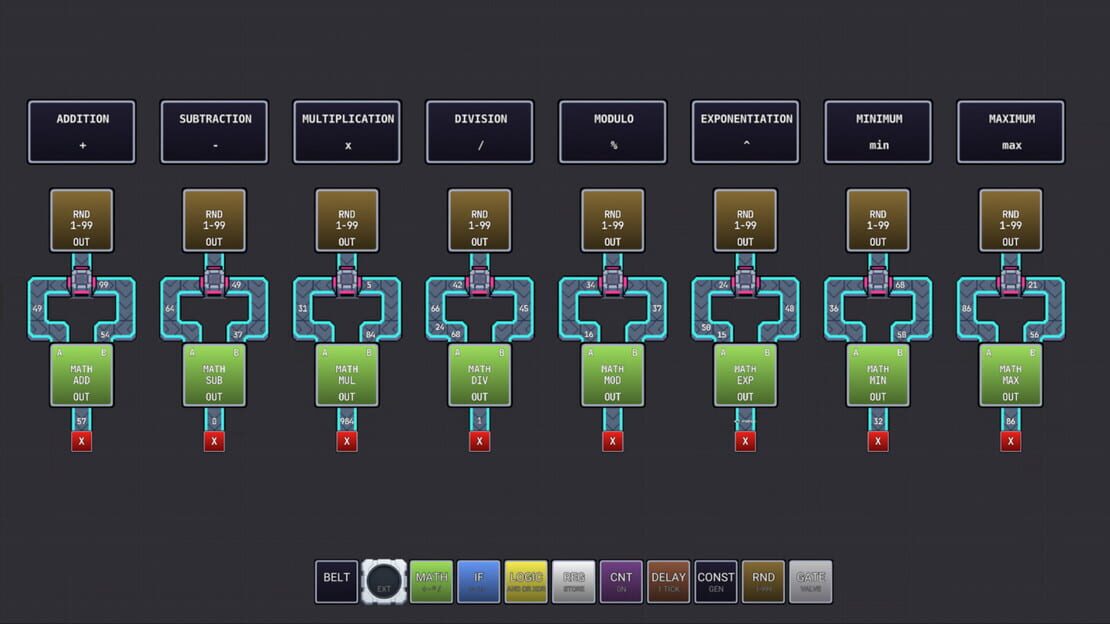
Task: Click the ADDITION + label panel
Action: pos(81,132)
